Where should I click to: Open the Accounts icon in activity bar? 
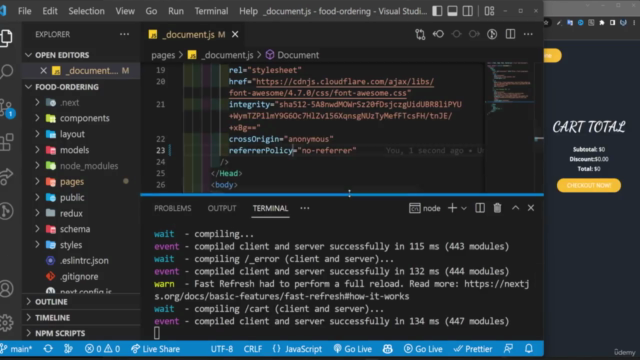tap(7, 289)
